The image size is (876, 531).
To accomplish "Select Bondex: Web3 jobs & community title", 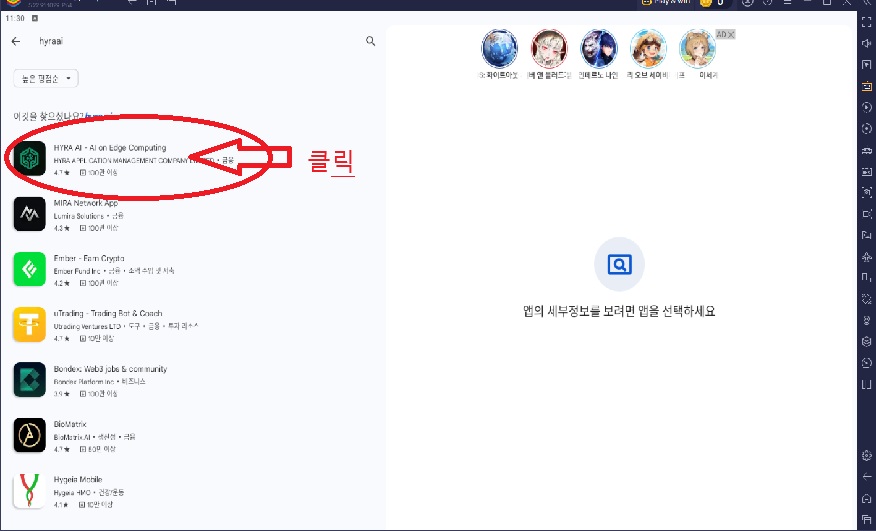I will pyautogui.click(x=110, y=369).
